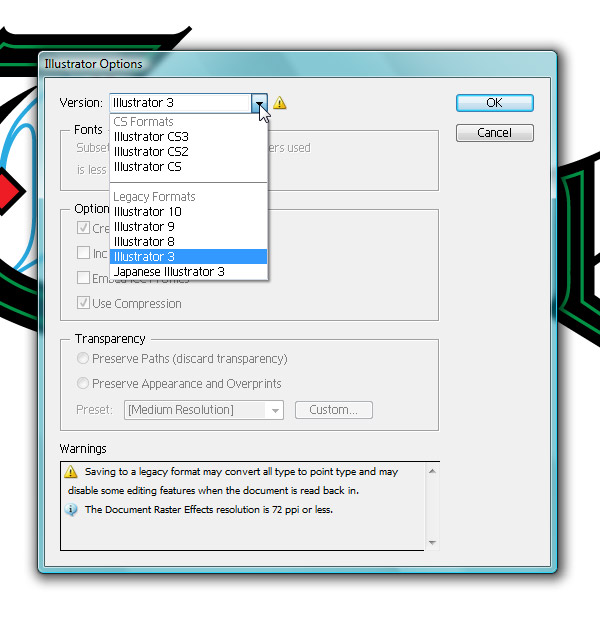This screenshot has width=600, height=629.
Task: Click the Version field showing Illustrator 3
Action: (180, 103)
